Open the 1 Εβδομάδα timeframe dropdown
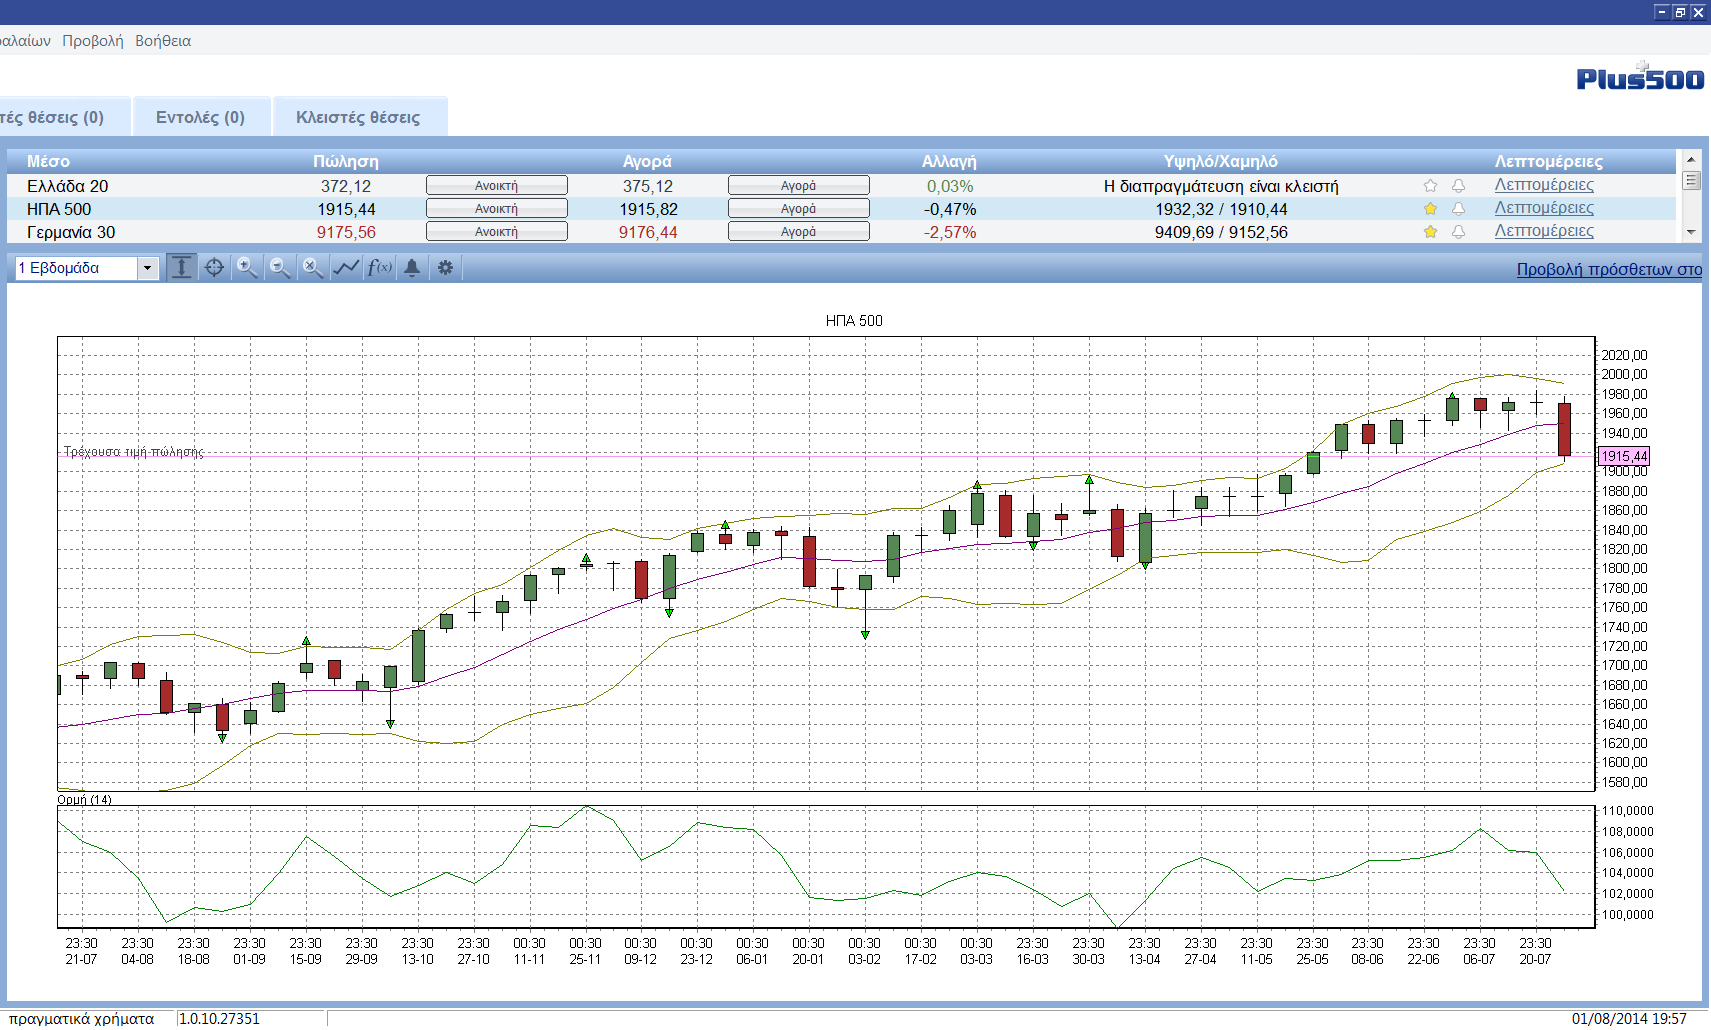The width and height of the screenshot is (1711, 1030). click(x=148, y=267)
